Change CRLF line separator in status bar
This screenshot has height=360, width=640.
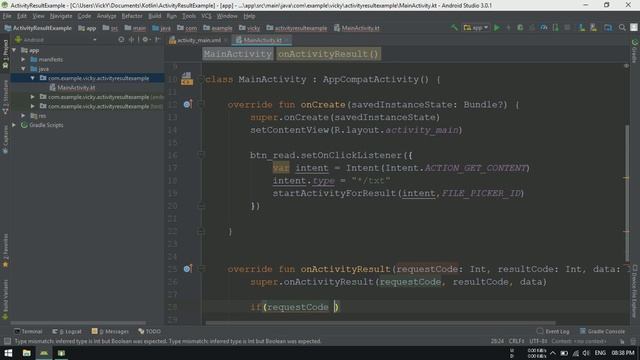tap(516, 341)
